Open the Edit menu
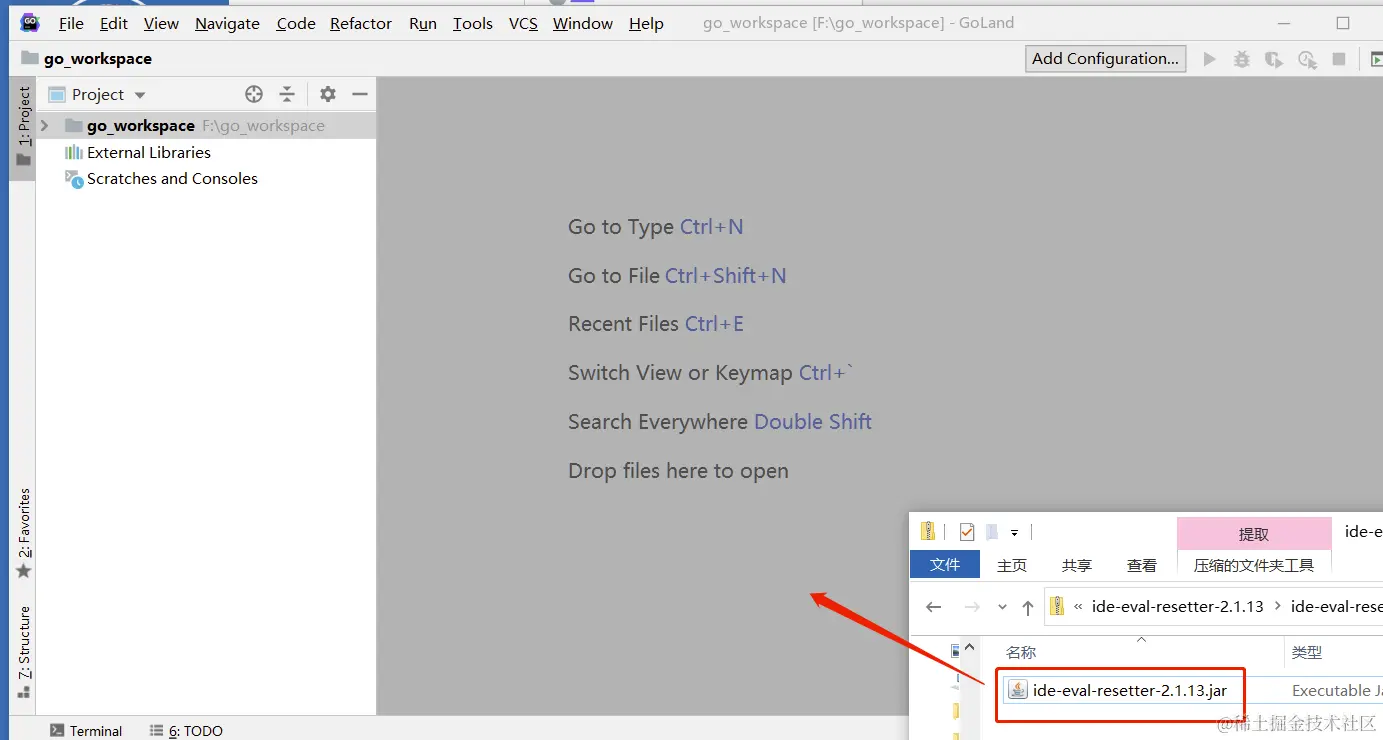This screenshot has height=740, width=1383. 114,23
